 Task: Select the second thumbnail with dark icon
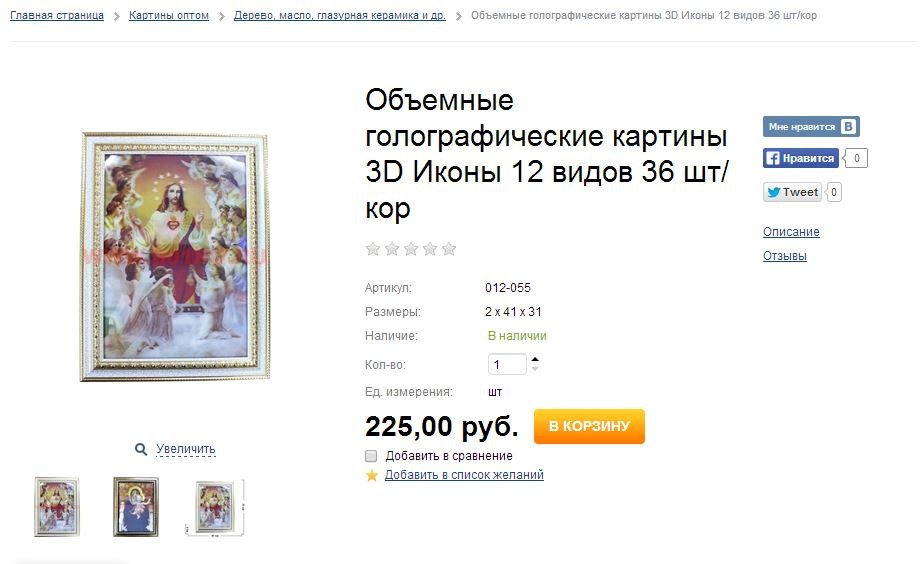point(136,506)
